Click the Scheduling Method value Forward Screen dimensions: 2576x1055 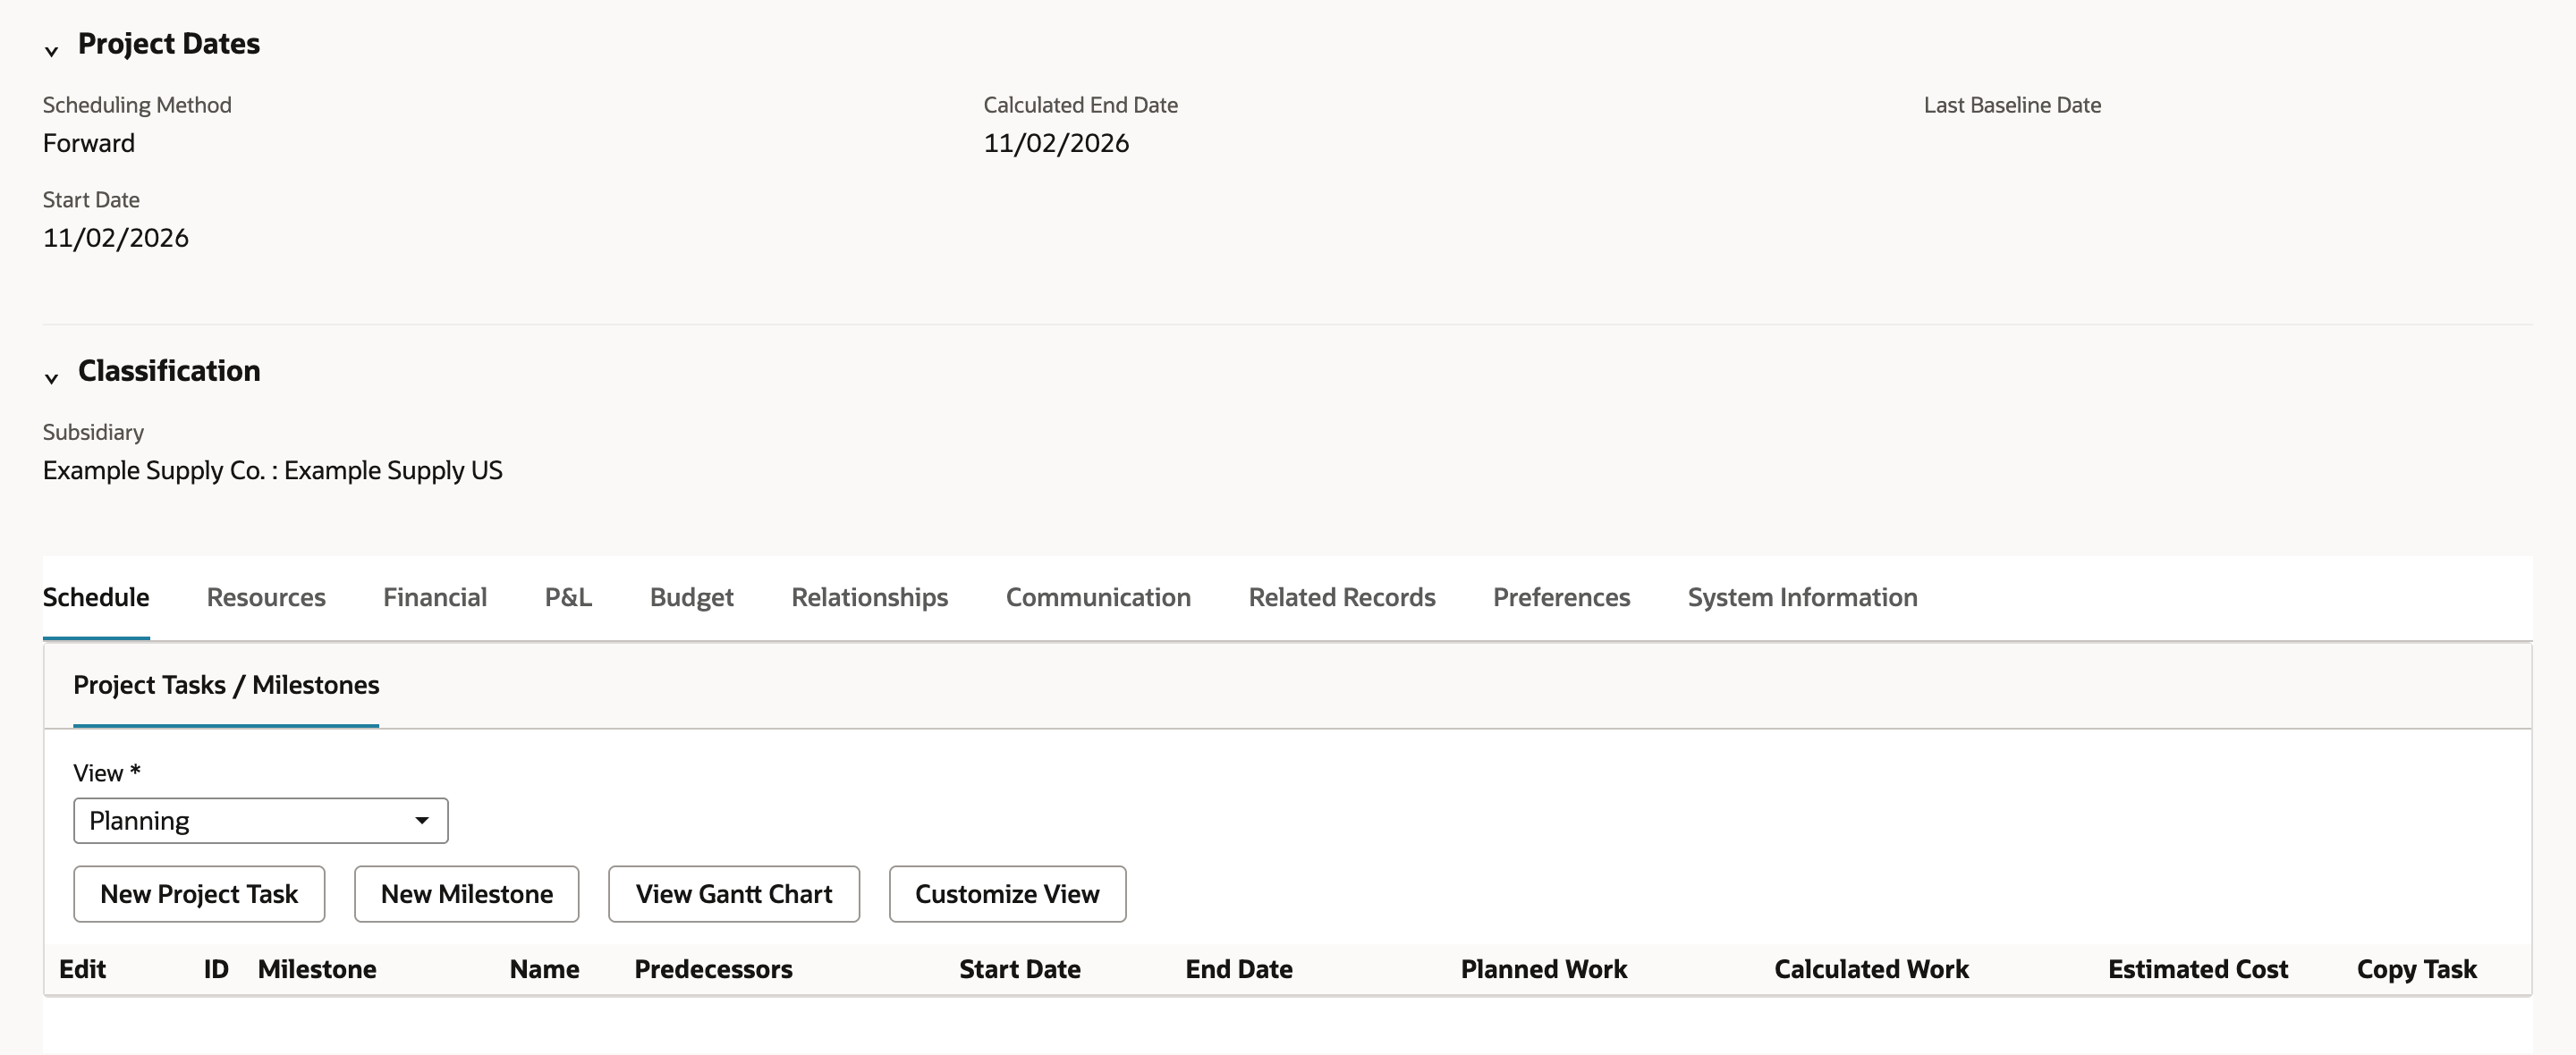(x=89, y=143)
